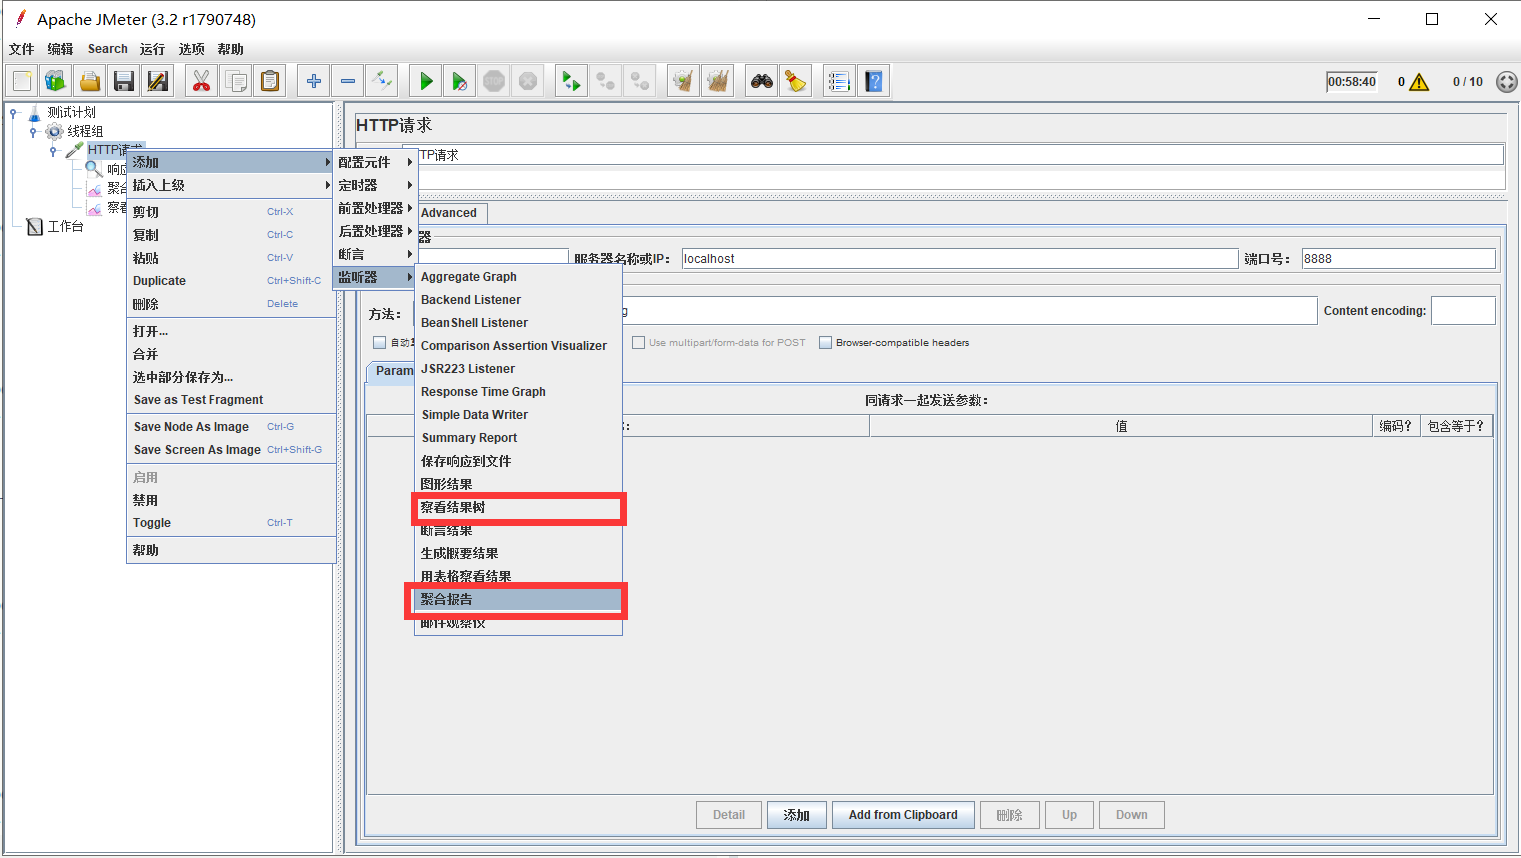Expand the 前置处理器 submenu
Viewport: 1521px width, 858px height.
coord(375,208)
